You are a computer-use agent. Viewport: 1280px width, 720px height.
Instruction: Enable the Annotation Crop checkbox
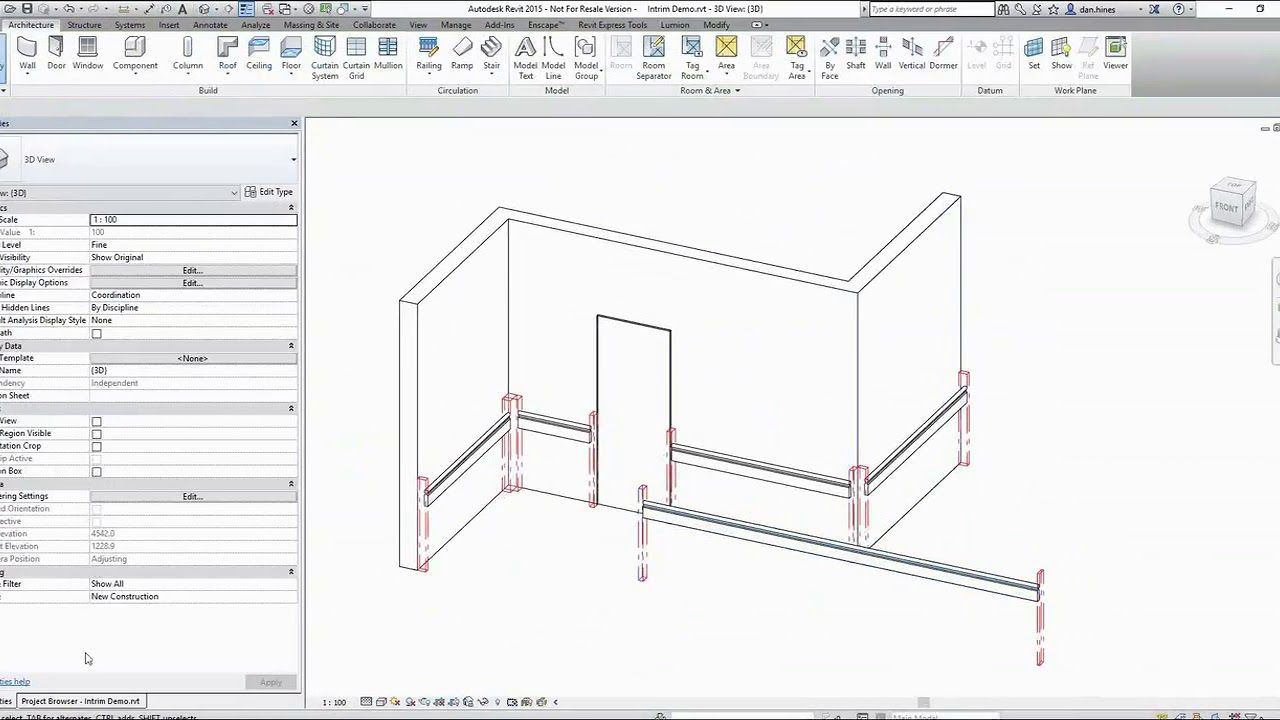[96, 445]
